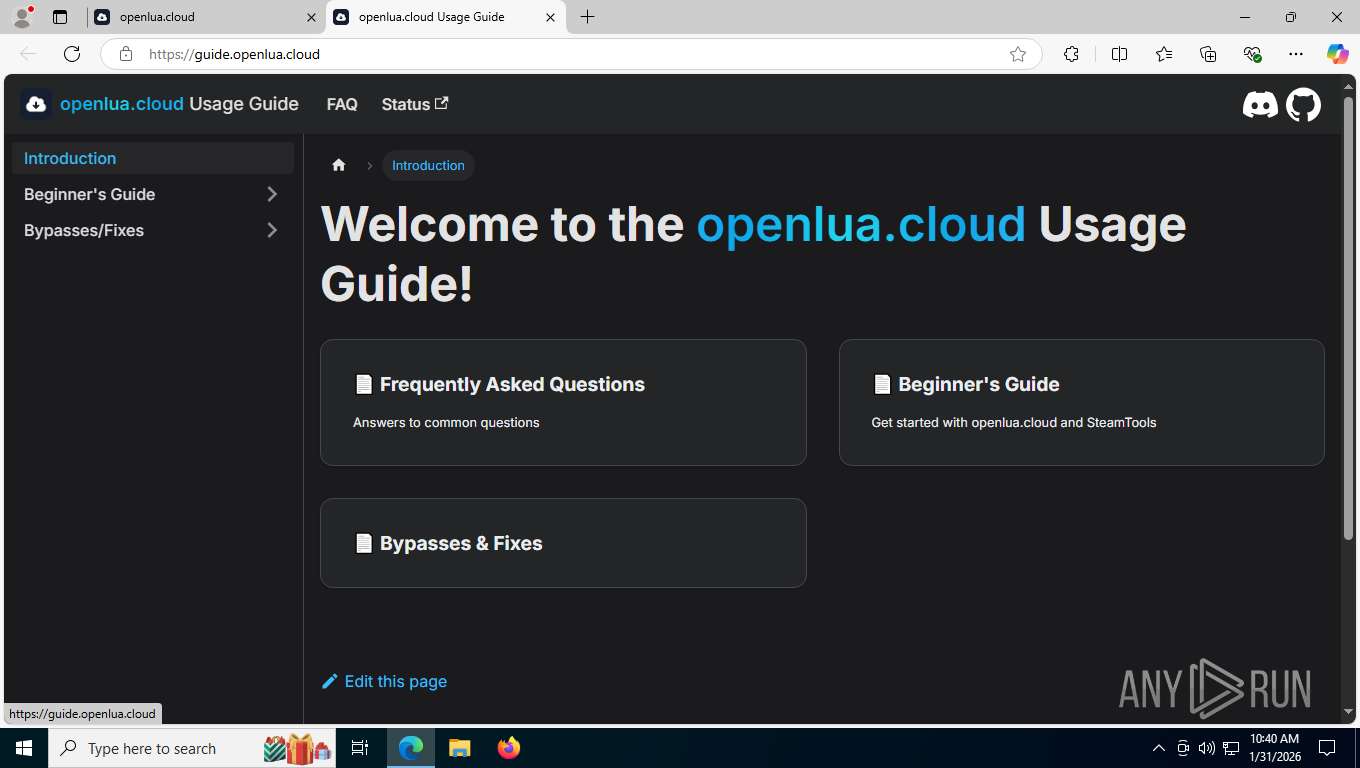Open the Copilot icon in the browser toolbar

pos(1338,54)
